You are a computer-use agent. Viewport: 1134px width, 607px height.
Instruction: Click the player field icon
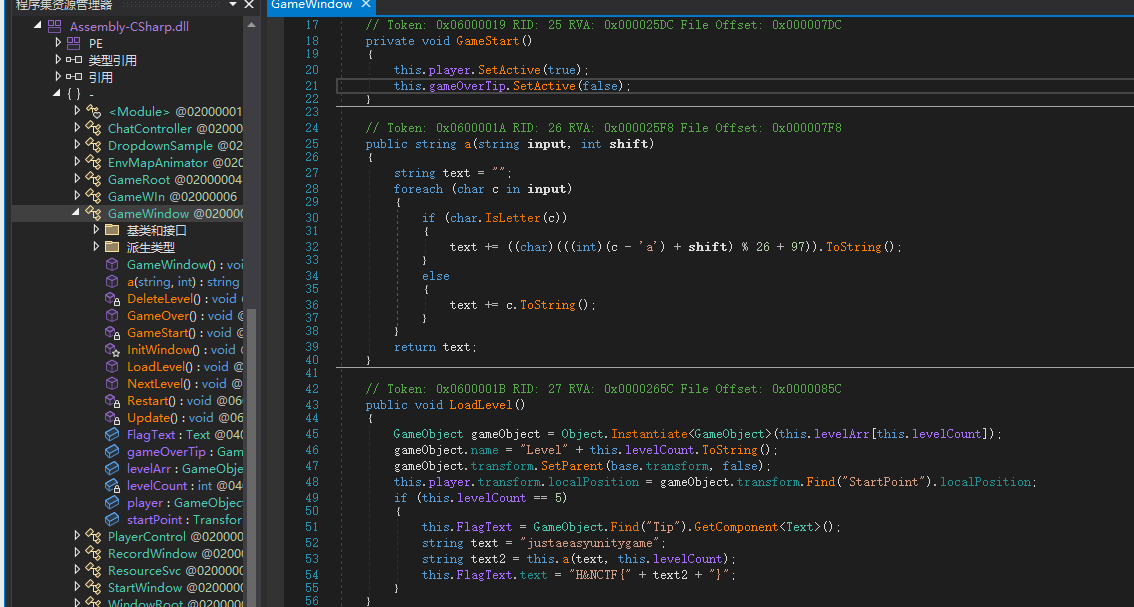[112, 502]
